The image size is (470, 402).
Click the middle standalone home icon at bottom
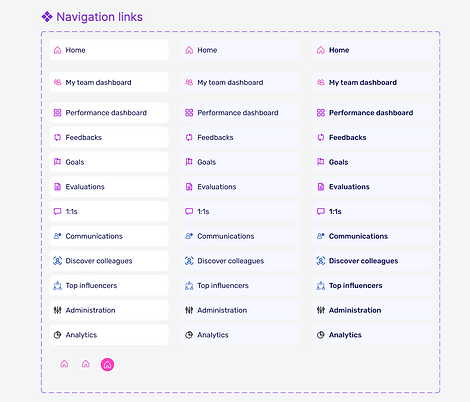[x=86, y=364]
